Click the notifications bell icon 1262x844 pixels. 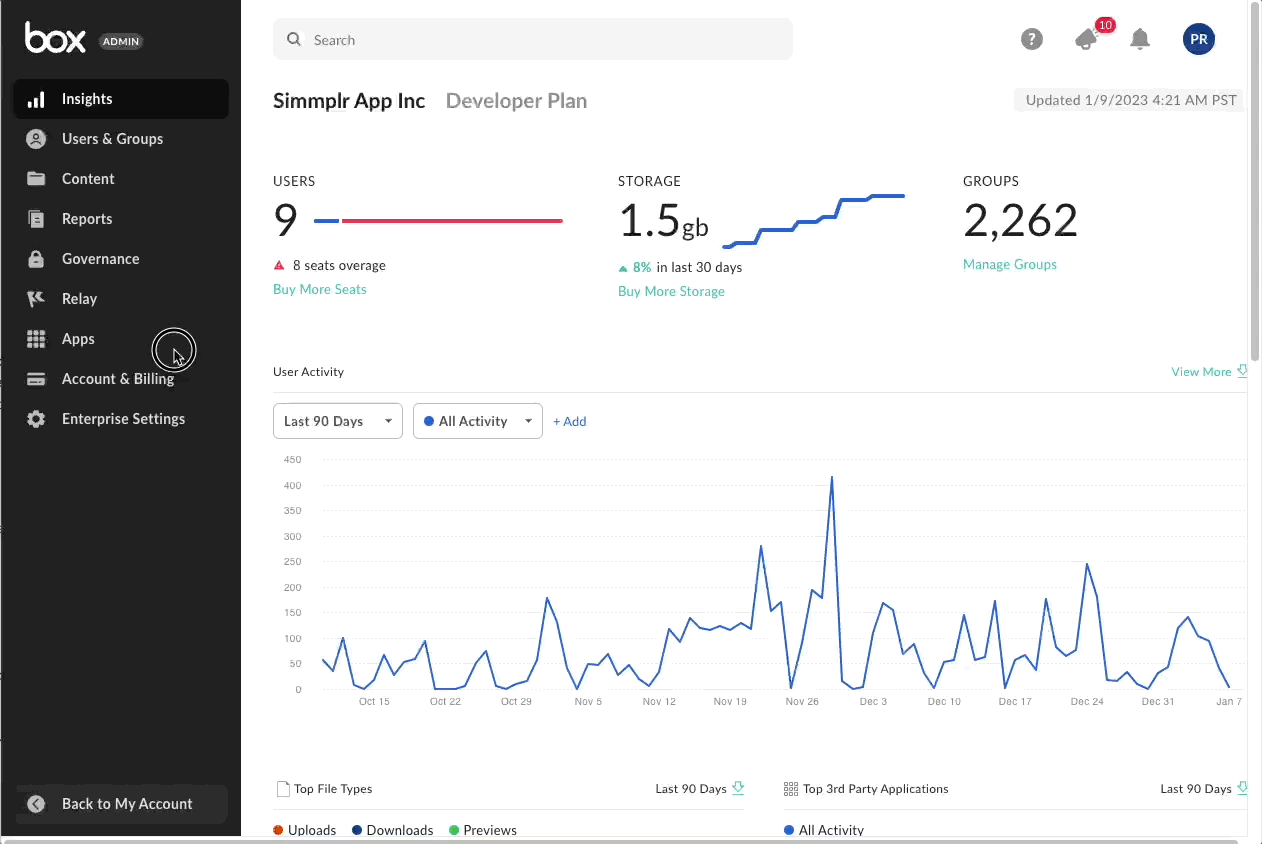[1139, 39]
